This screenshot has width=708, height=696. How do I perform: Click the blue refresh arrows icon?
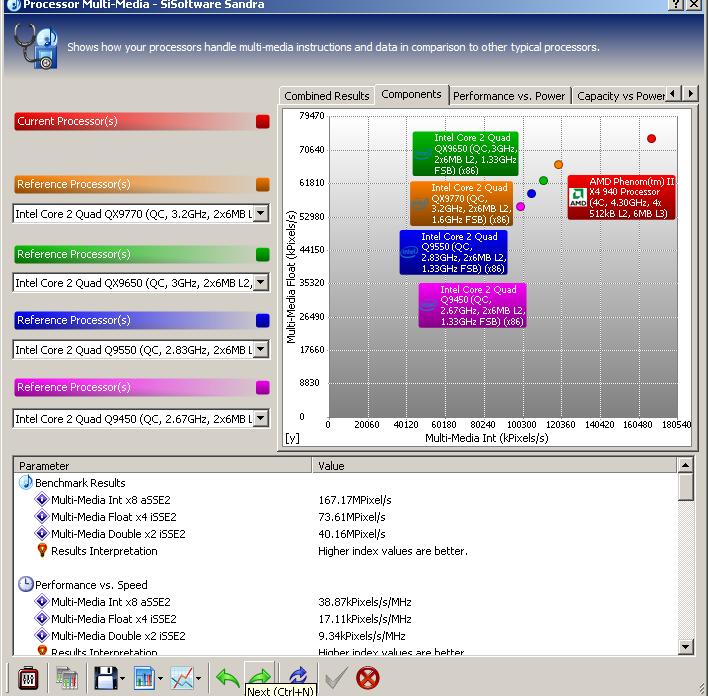pyautogui.click(x=298, y=677)
